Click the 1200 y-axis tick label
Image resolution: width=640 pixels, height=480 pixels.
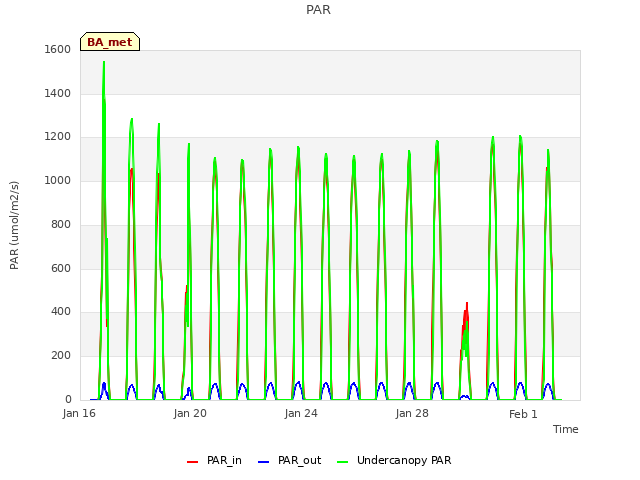point(58,137)
